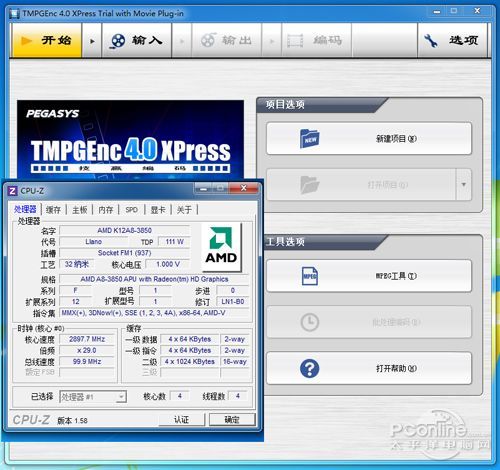Click the reel icon beside 输出
Screen dimensions: 500x470
(x=208, y=40)
